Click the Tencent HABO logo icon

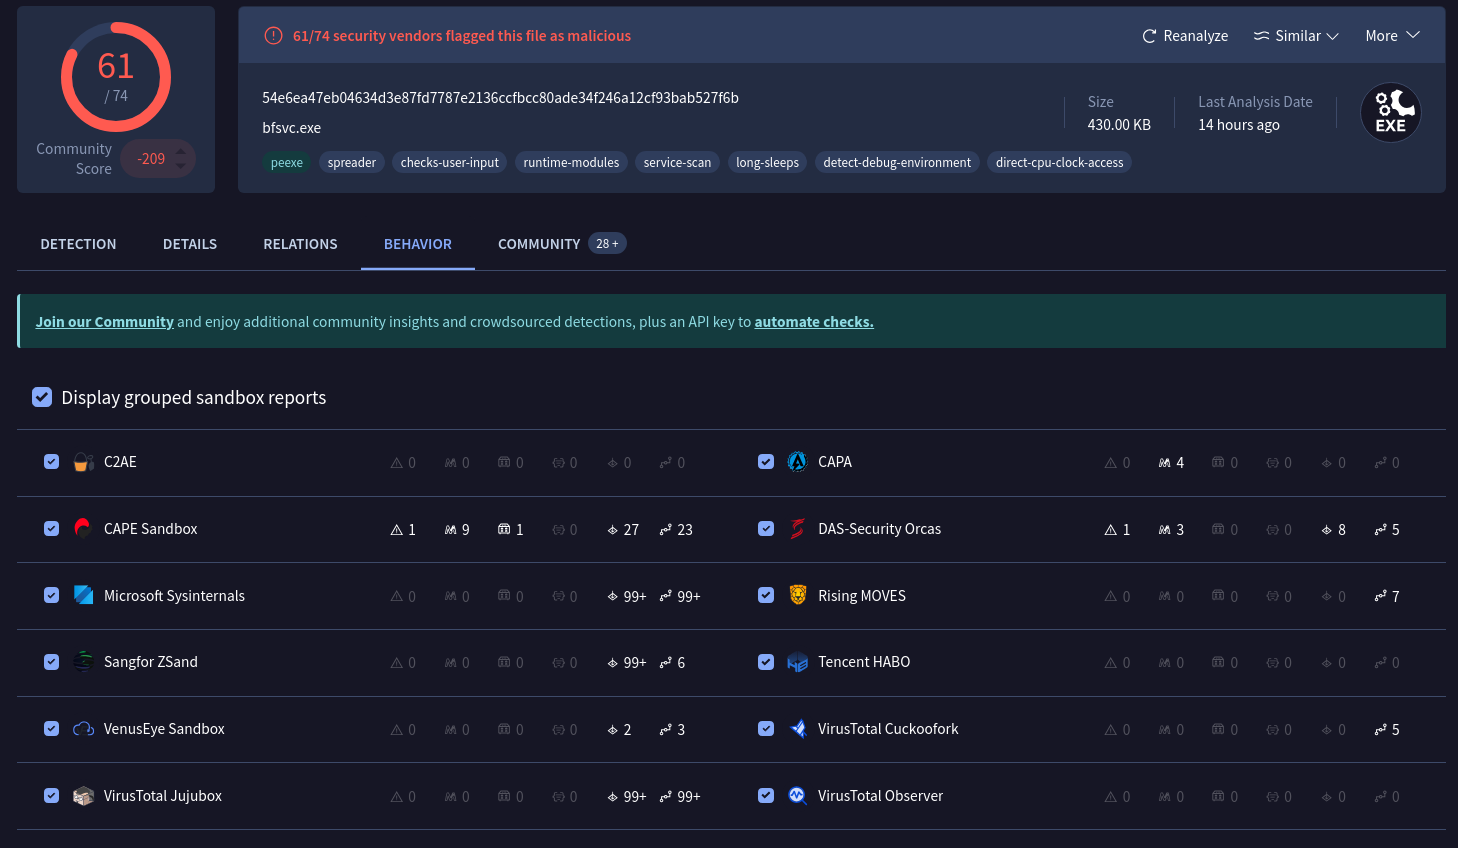point(797,662)
